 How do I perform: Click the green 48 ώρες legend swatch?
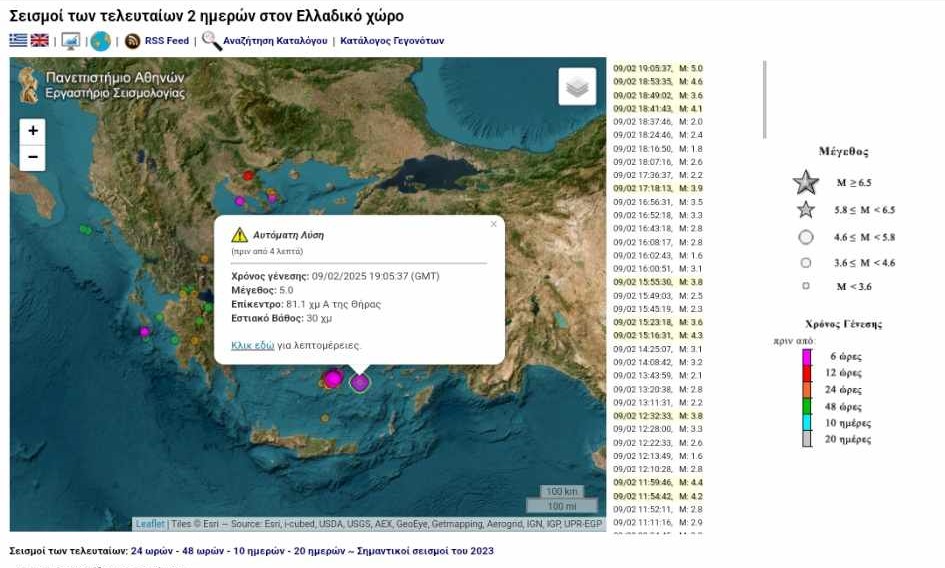tap(806, 406)
